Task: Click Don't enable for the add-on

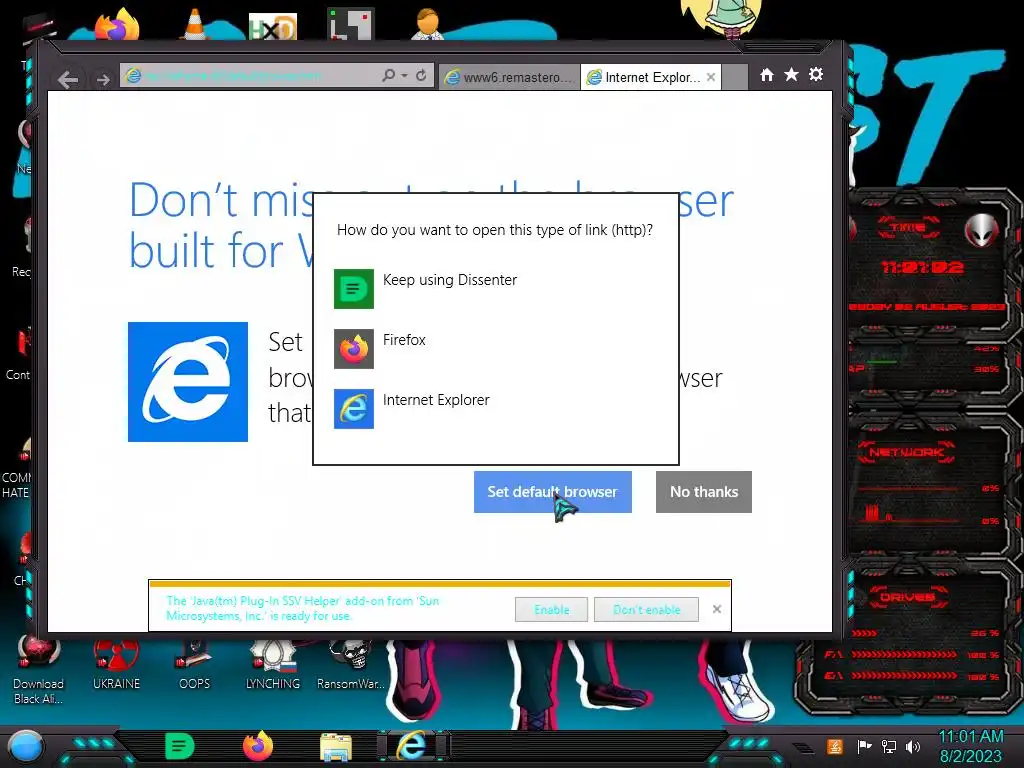Action: (646, 609)
